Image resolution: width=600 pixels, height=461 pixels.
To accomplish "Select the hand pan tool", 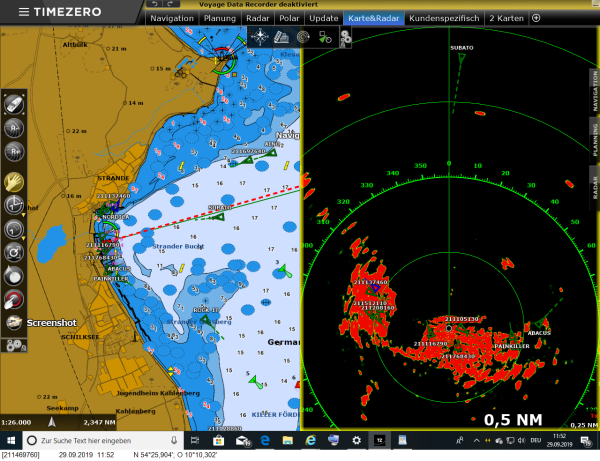I will click(14, 182).
